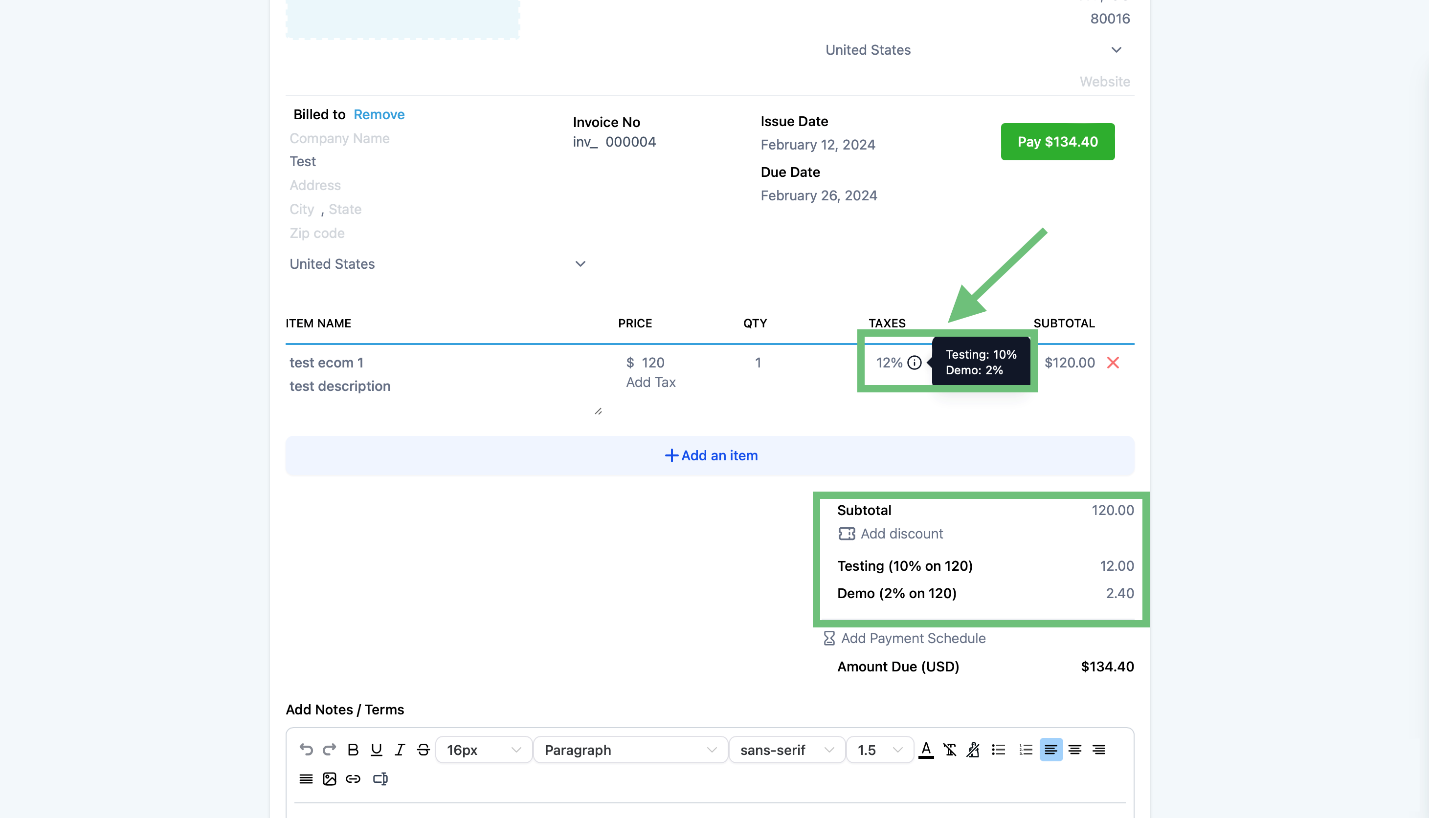
Task: Edit the item price 120
Action: (x=653, y=363)
